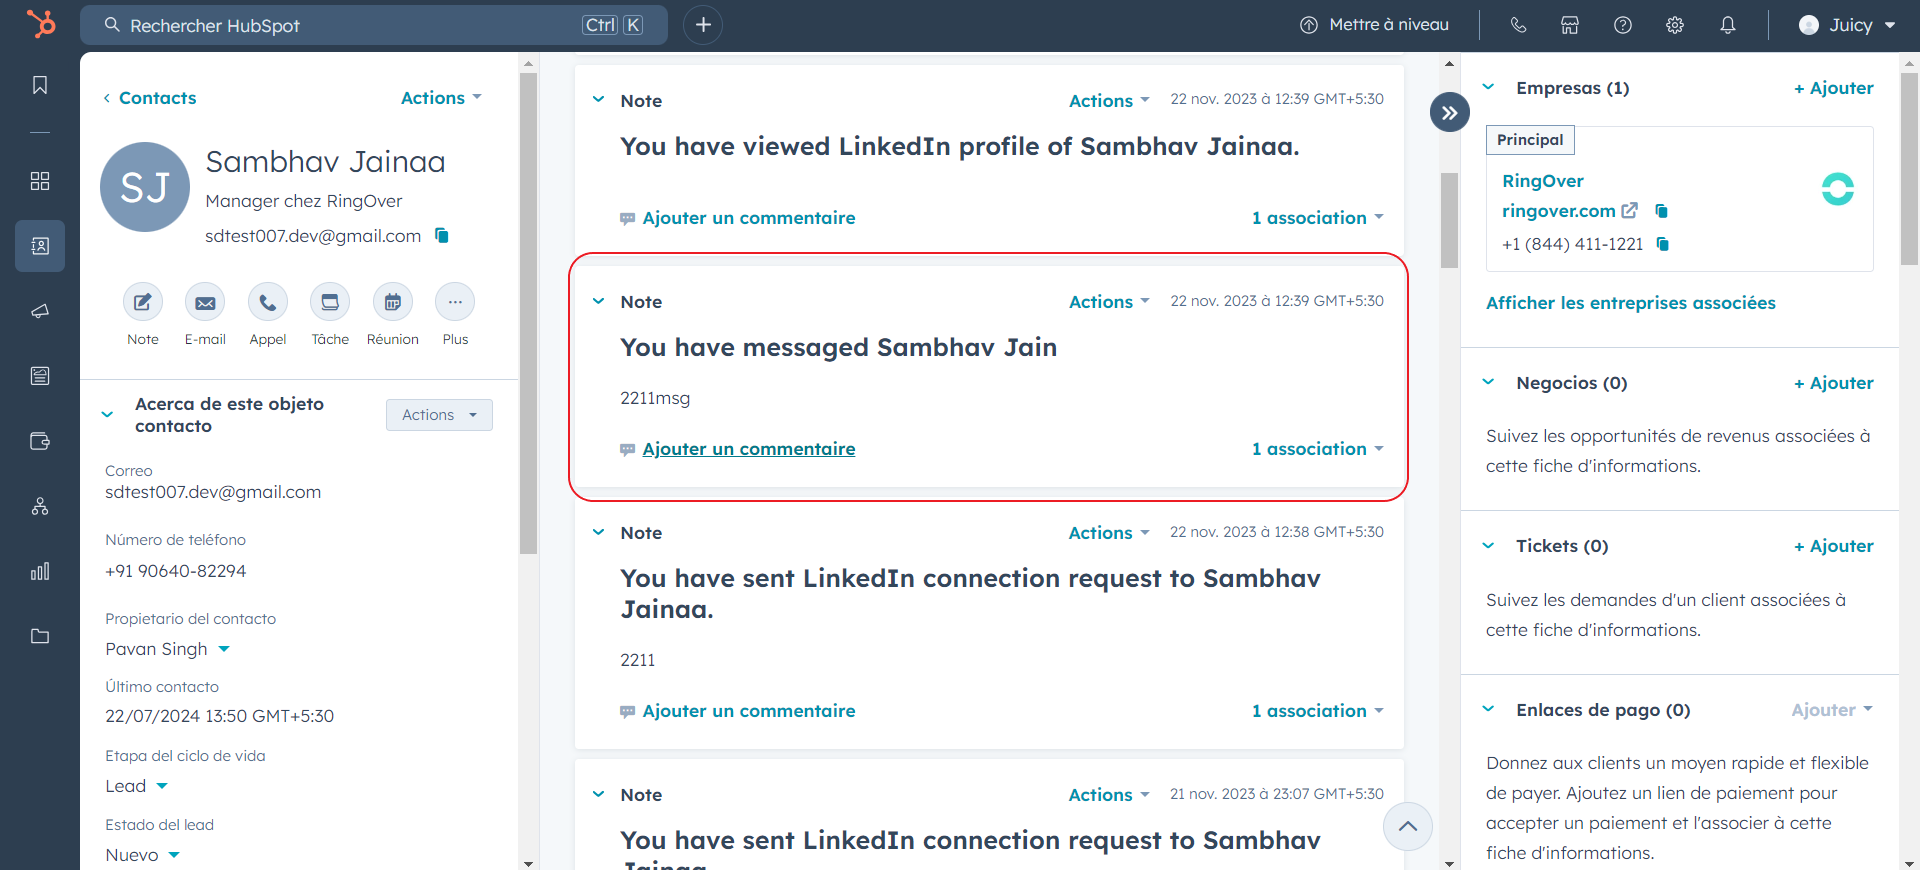This screenshot has height=870, width=1920.
Task: Collapse the Negocios (0) section
Action: 1488,382
